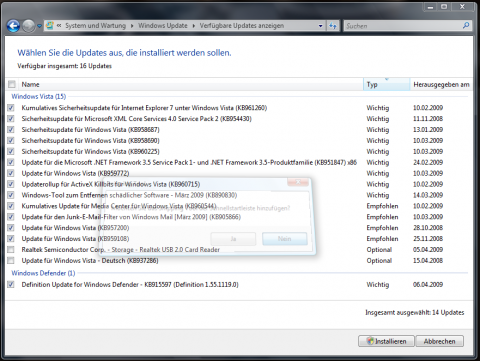Maximize the Windows Update window
The width and height of the screenshot is (480, 361).
point(444,7)
